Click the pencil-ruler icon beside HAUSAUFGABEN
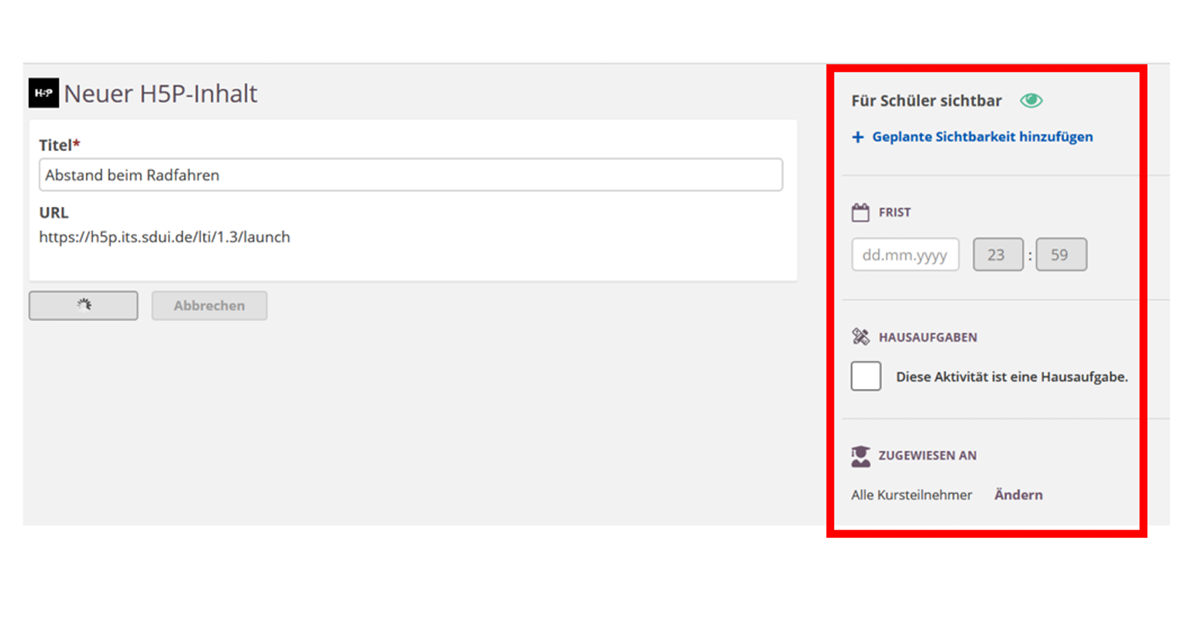This screenshot has width=1200, height=628. [860, 337]
